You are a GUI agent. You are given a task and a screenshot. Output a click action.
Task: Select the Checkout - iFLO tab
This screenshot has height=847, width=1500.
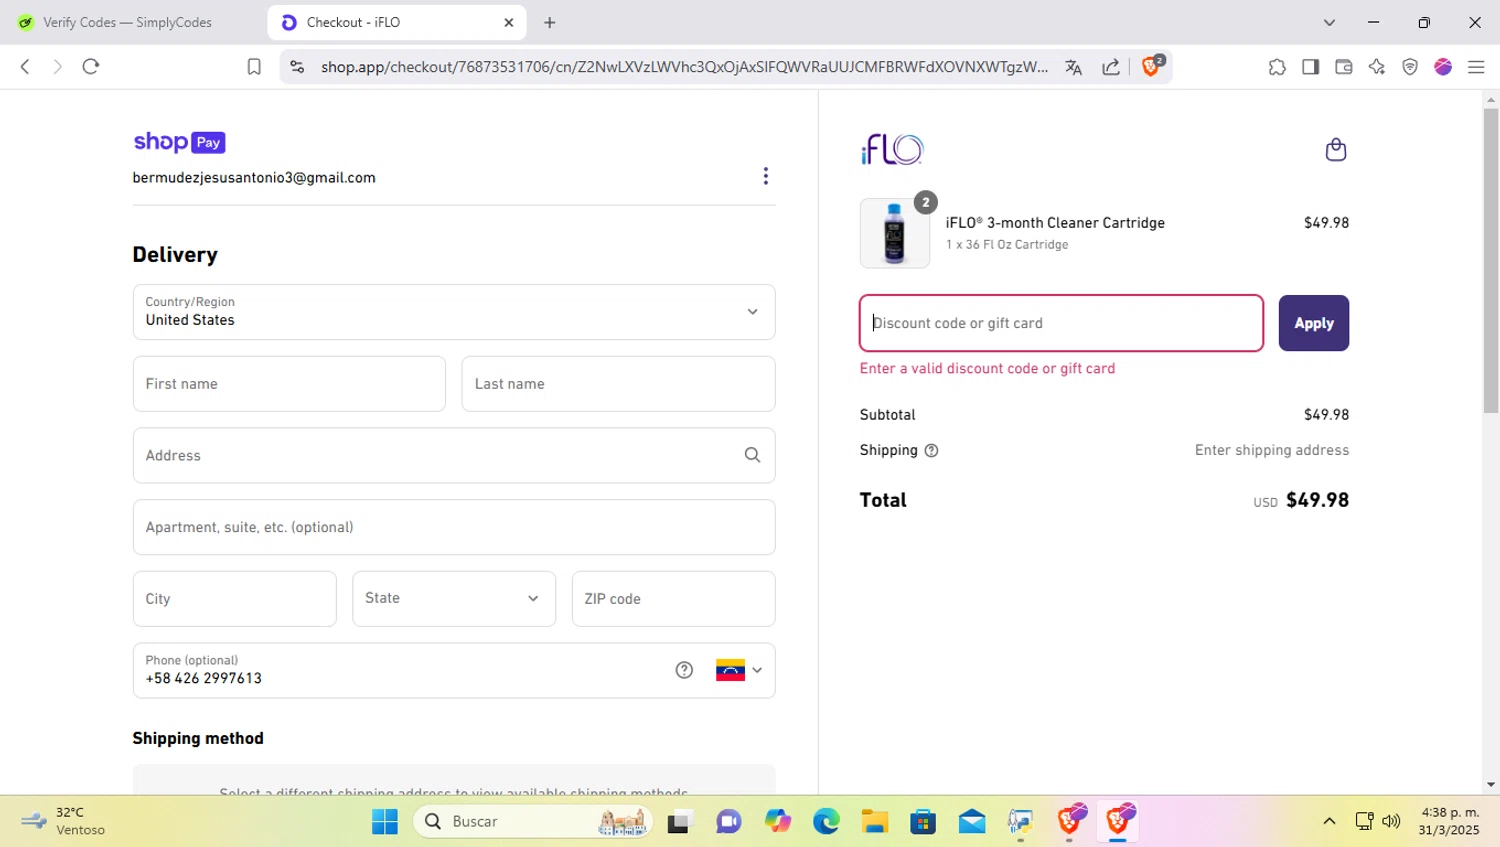tap(397, 22)
